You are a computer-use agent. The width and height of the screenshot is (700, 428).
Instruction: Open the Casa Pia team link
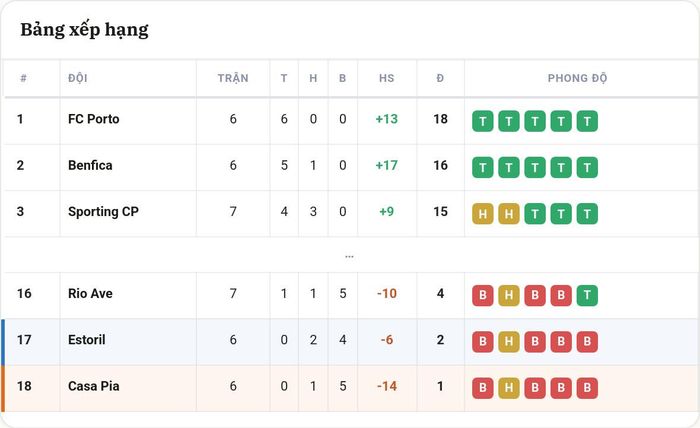[x=94, y=386]
